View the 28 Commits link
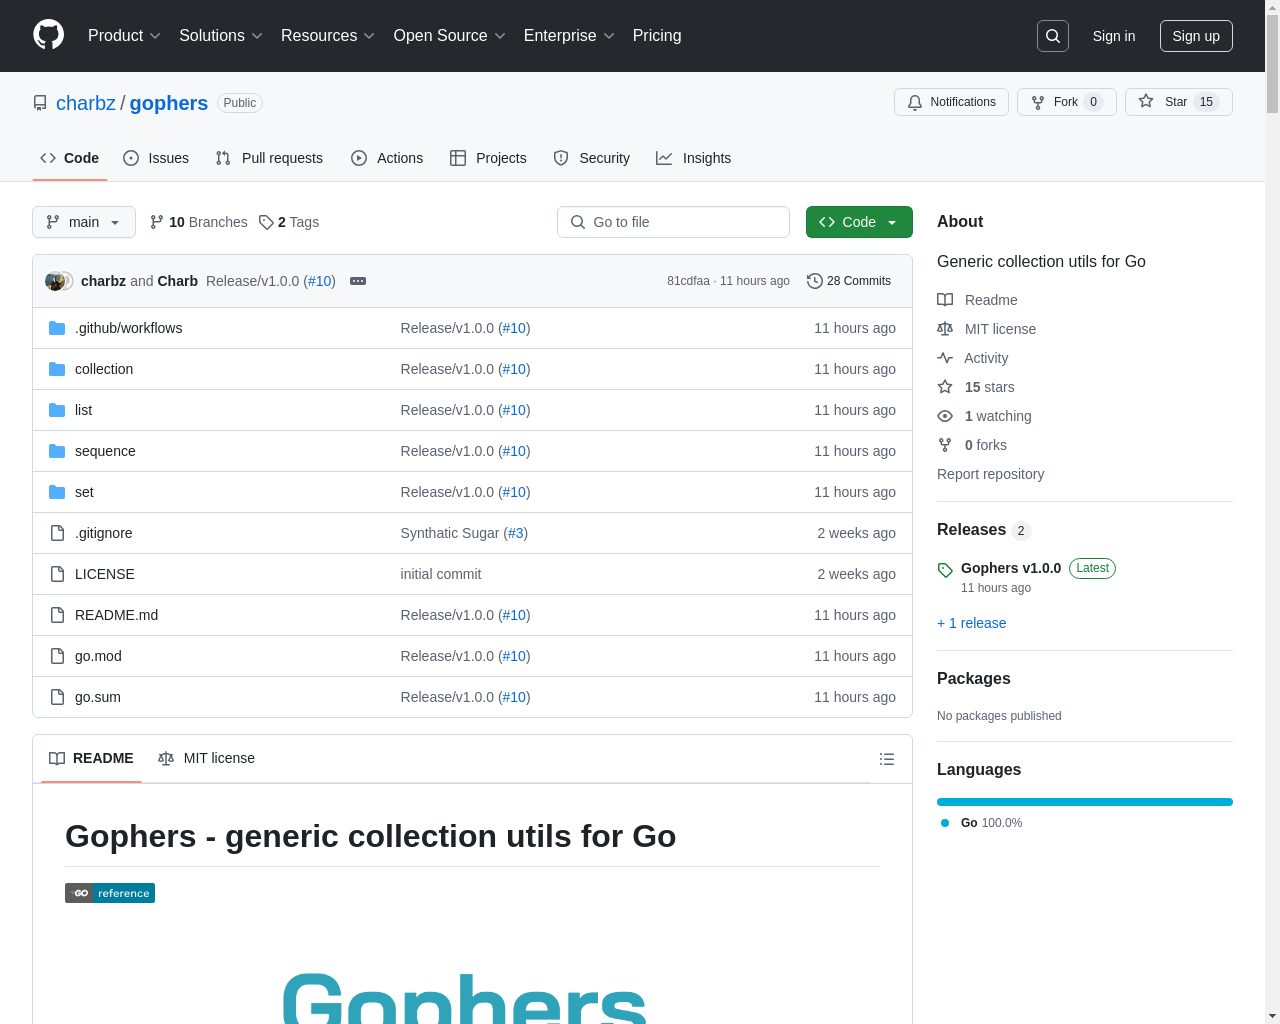 click(x=849, y=281)
